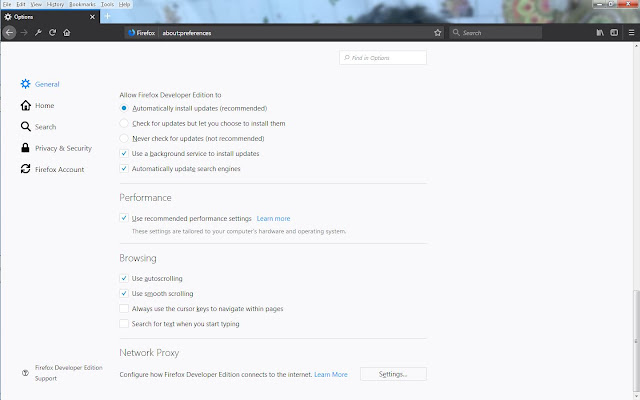Open a new tab with plus button
Image resolution: width=640 pixels, height=400 pixels.
tap(107, 16)
